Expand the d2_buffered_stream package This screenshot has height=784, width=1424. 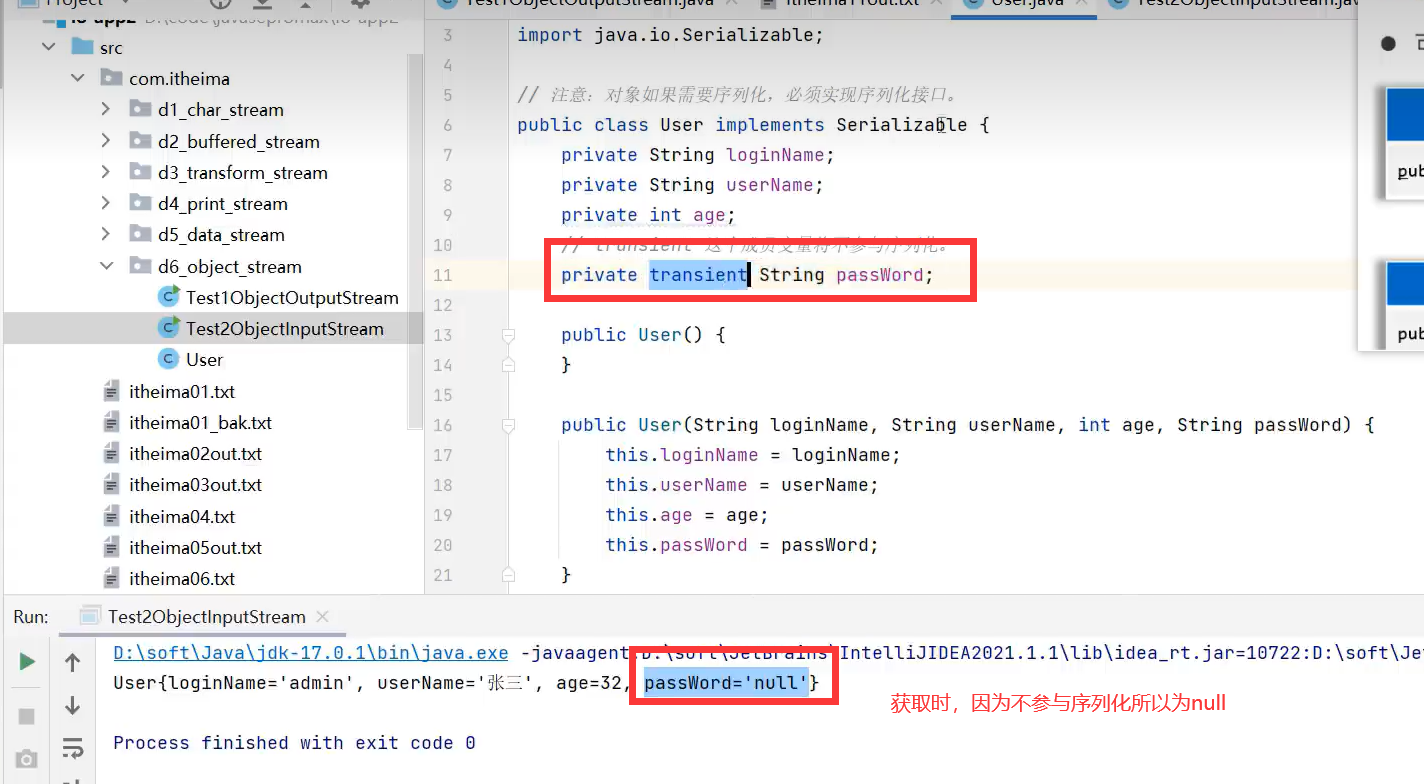click(x=106, y=141)
